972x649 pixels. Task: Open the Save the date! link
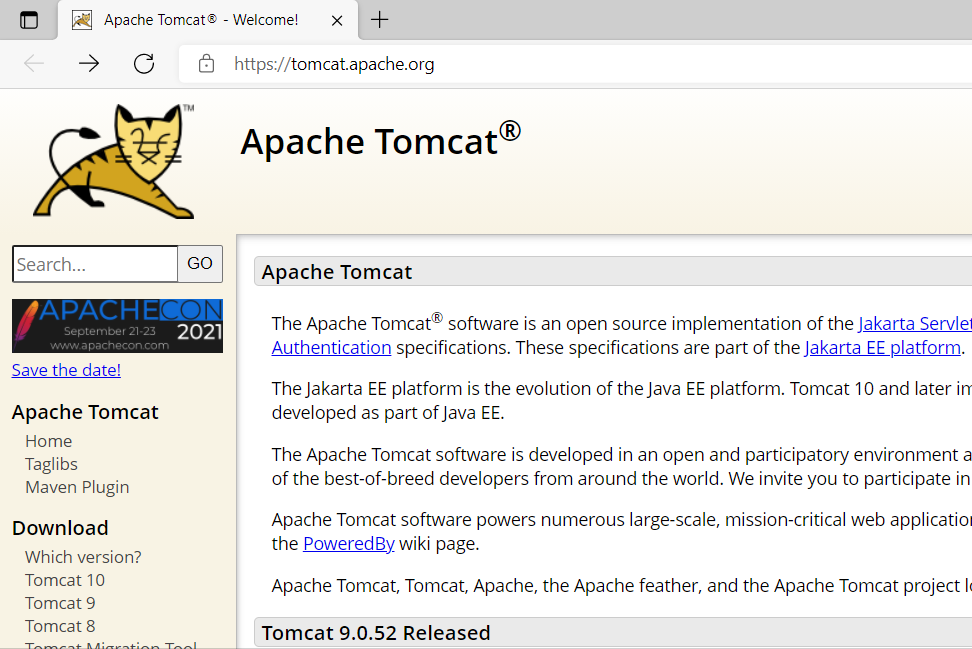pyautogui.click(x=66, y=370)
